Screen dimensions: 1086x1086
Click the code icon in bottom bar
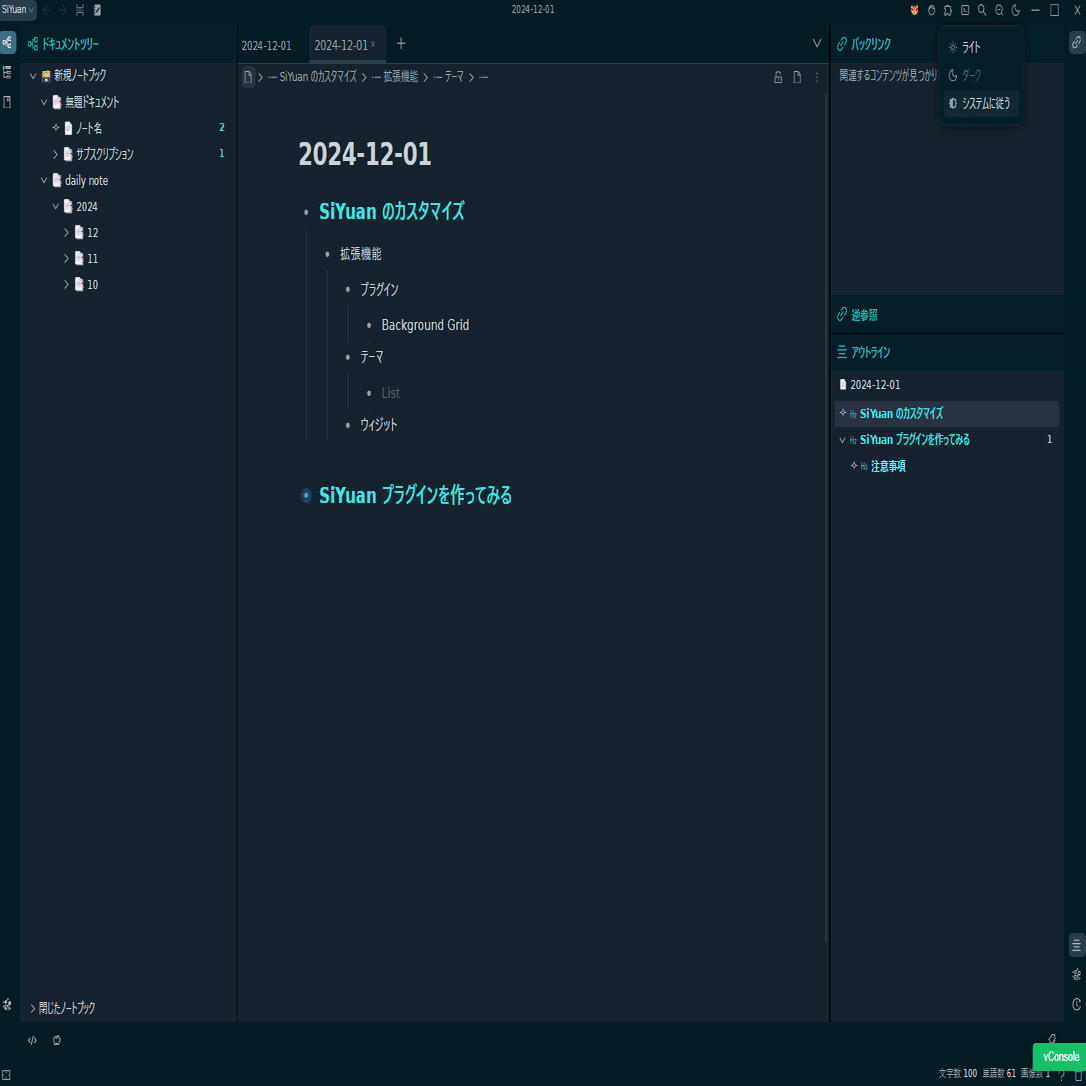tap(32, 1040)
